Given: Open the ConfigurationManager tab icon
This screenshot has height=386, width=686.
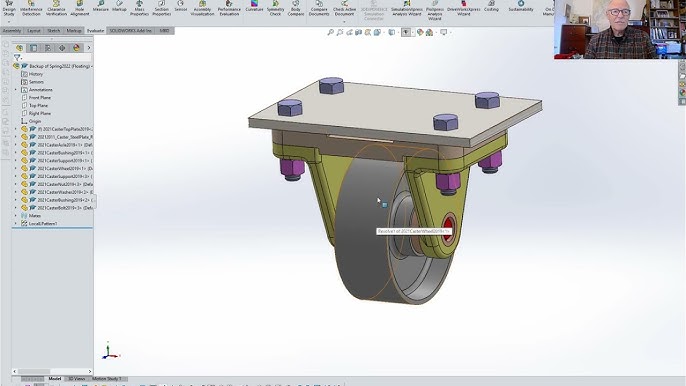Looking at the screenshot, I should [48, 48].
